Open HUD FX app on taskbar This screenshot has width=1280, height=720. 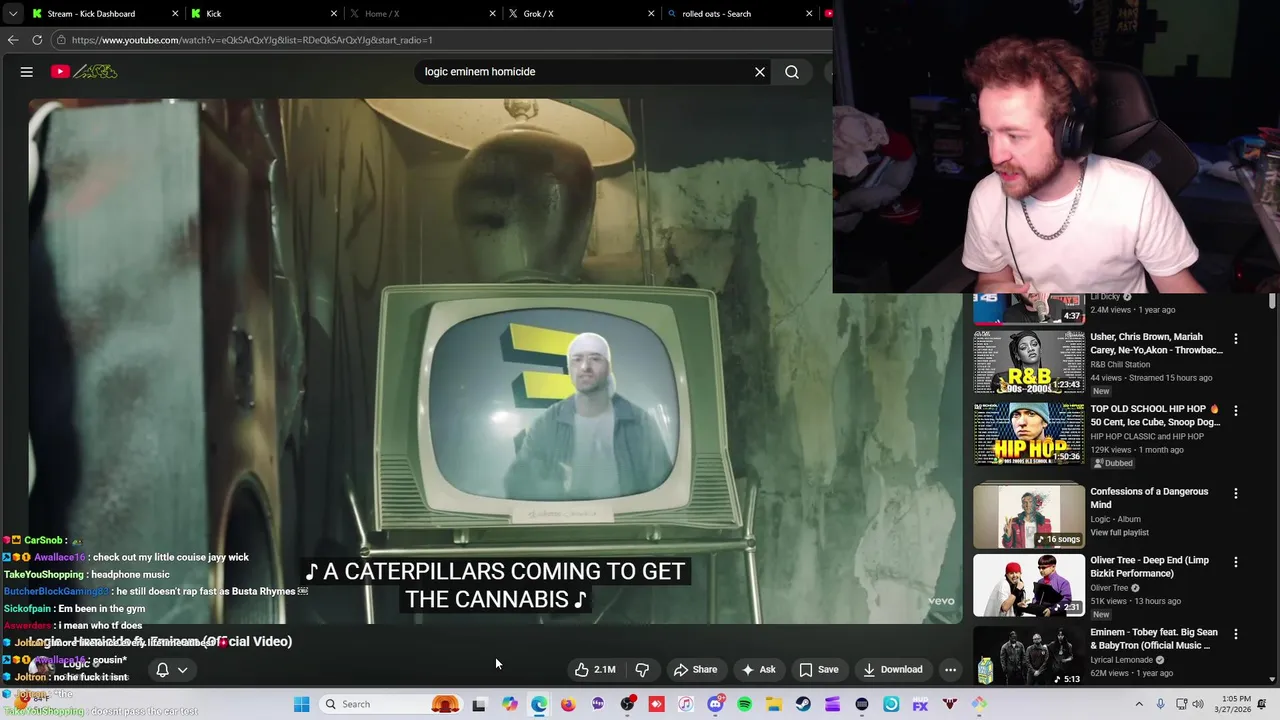tap(920, 704)
